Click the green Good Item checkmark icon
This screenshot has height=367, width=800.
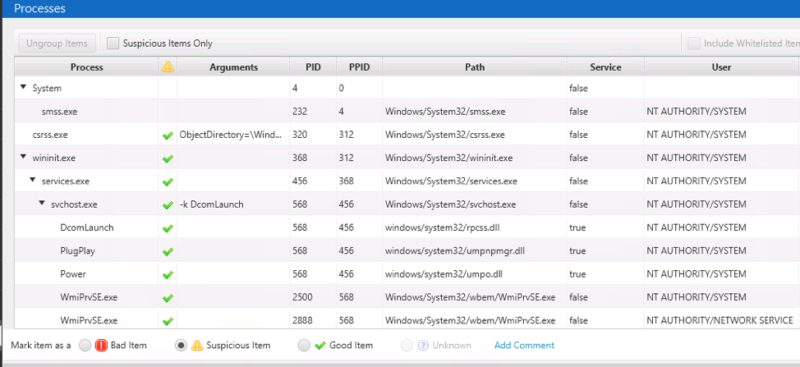click(320, 346)
